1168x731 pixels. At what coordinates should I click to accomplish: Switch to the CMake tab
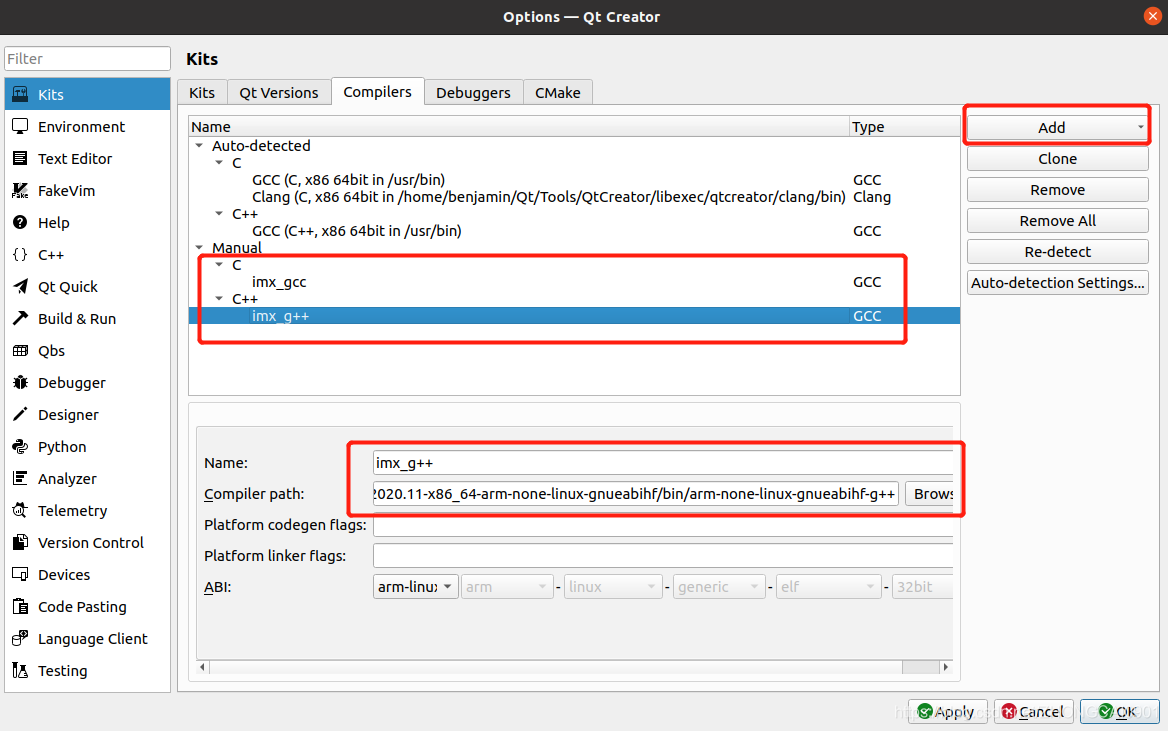click(x=558, y=92)
